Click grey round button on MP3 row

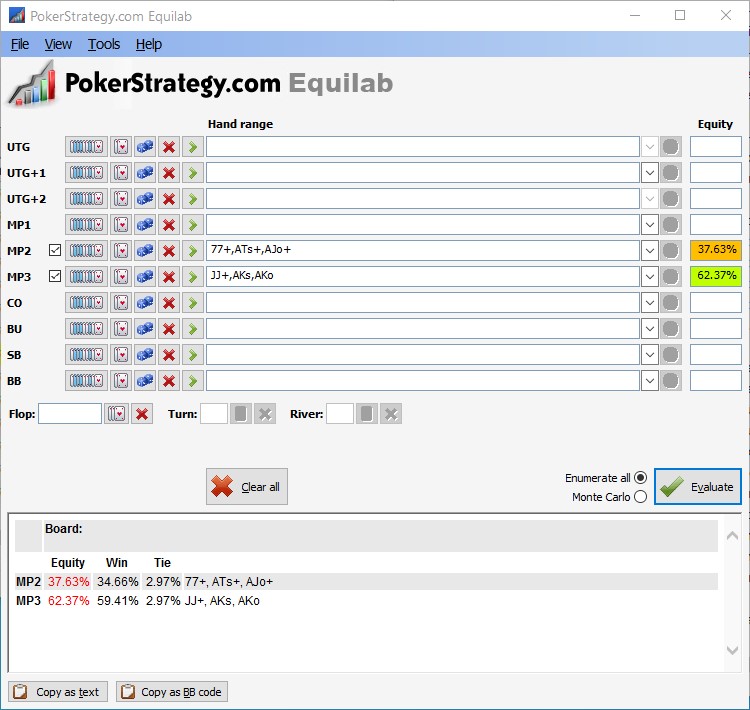point(671,277)
